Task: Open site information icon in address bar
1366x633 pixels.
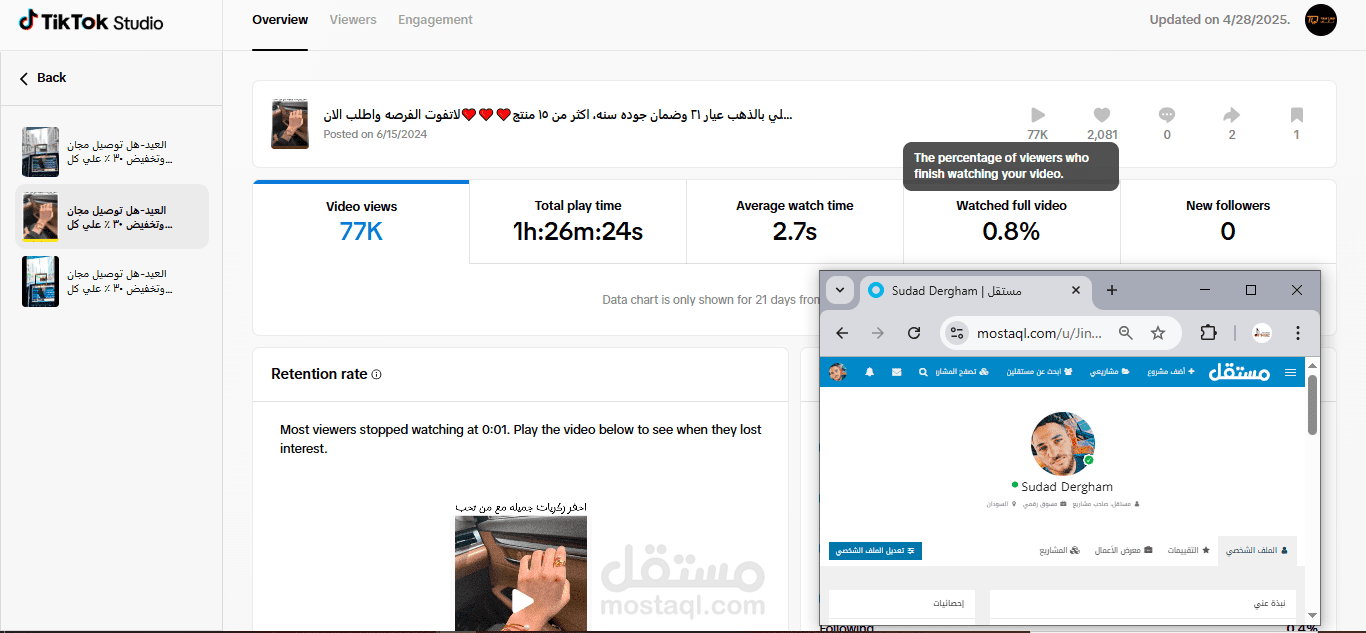Action: (x=957, y=333)
